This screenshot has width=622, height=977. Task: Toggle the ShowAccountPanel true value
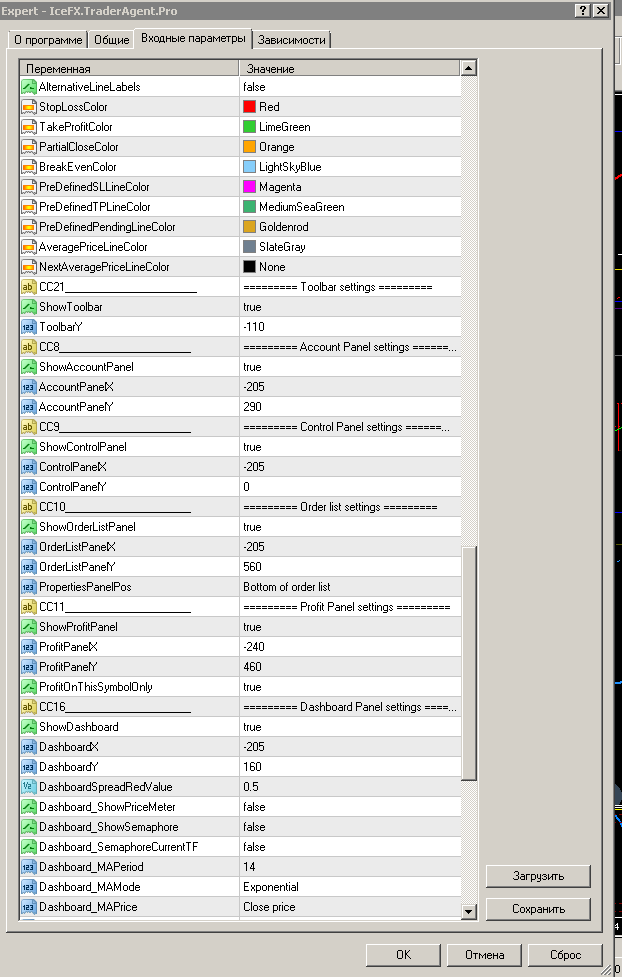[x=350, y=366]
